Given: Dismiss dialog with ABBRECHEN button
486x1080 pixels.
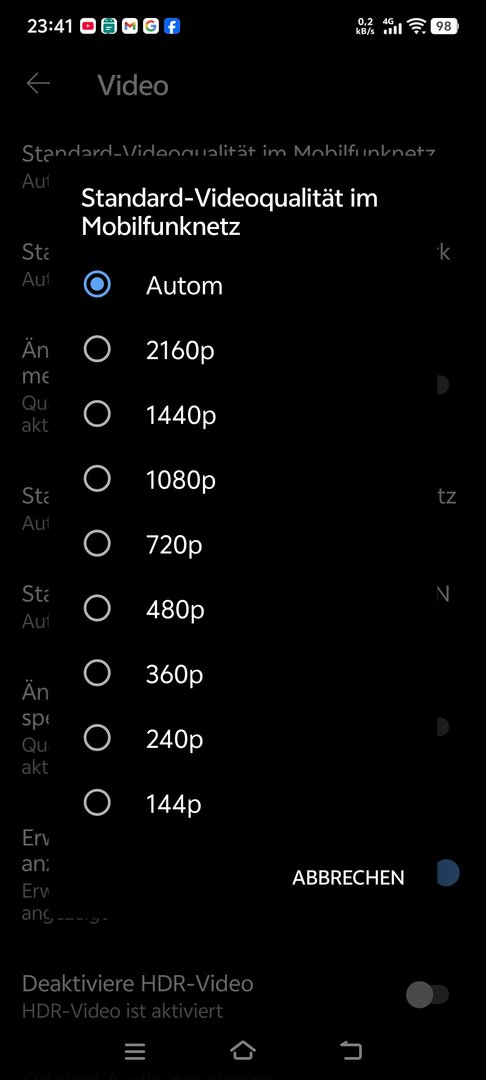Looking at the screenshot, I should pos(348,878).
